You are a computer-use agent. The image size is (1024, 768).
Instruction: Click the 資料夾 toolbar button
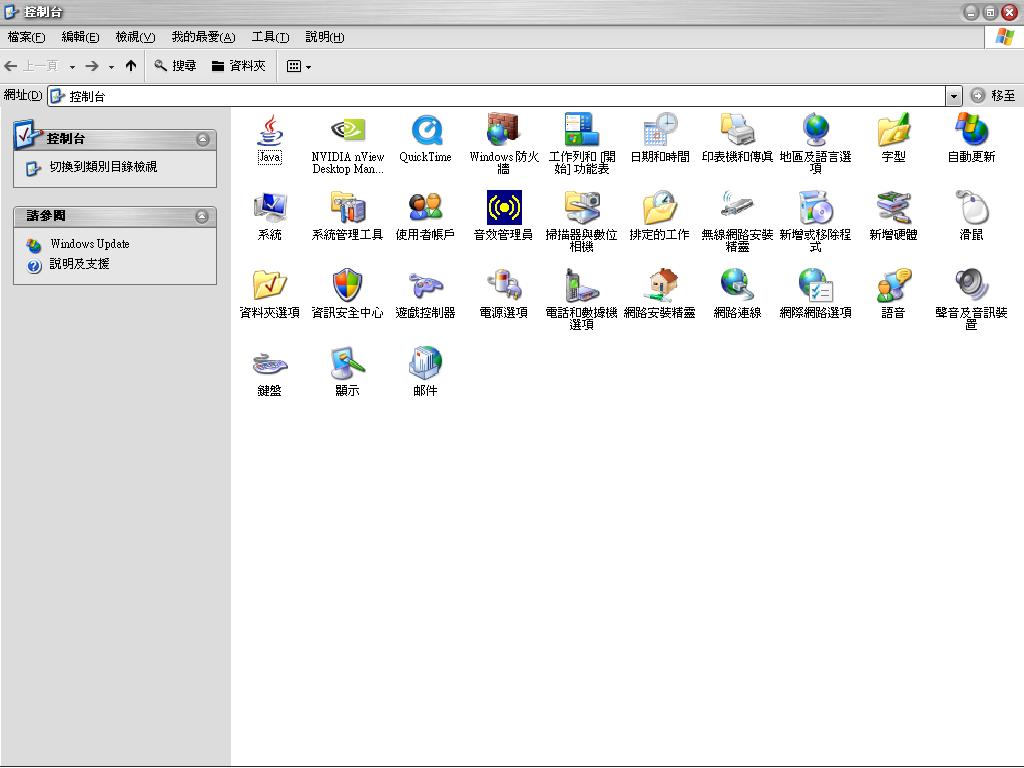click(238, 66)
